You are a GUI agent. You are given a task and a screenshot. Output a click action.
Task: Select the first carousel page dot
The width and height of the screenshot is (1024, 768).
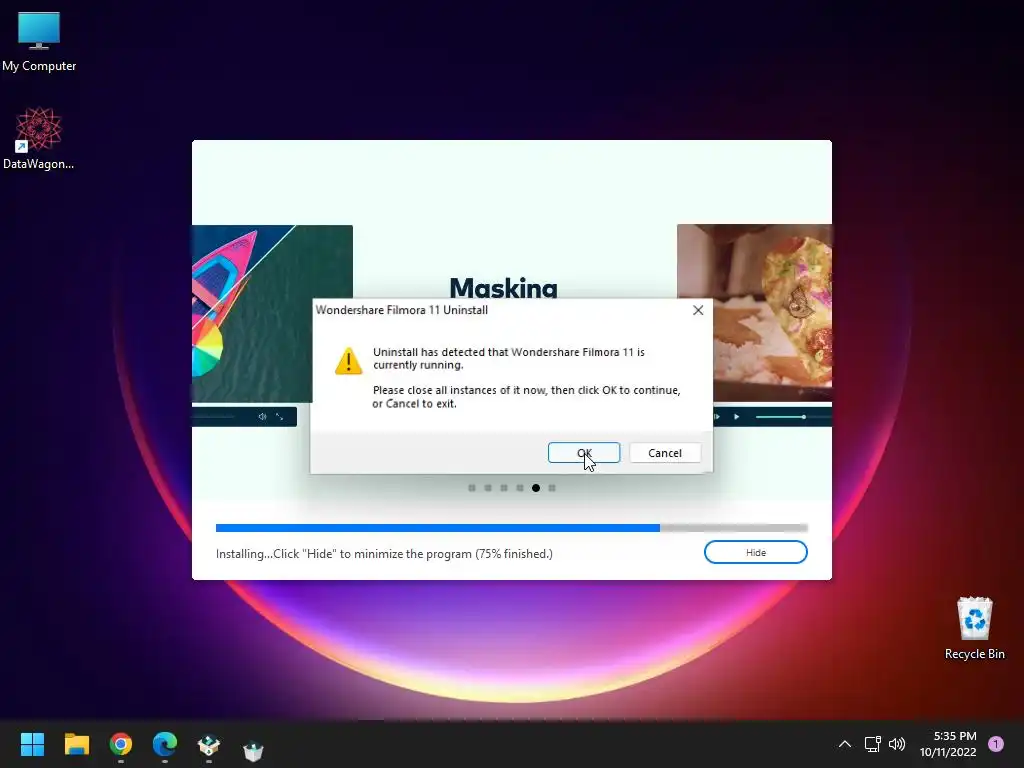click(x=472, y=488)
